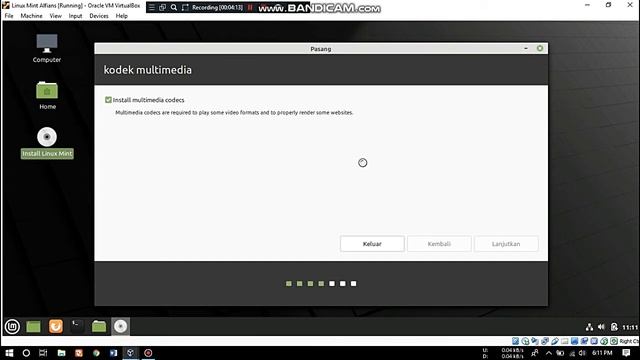Show hidden Windows tray icons chevron
The image size is (640, 360).
click(x=549, y=353)
